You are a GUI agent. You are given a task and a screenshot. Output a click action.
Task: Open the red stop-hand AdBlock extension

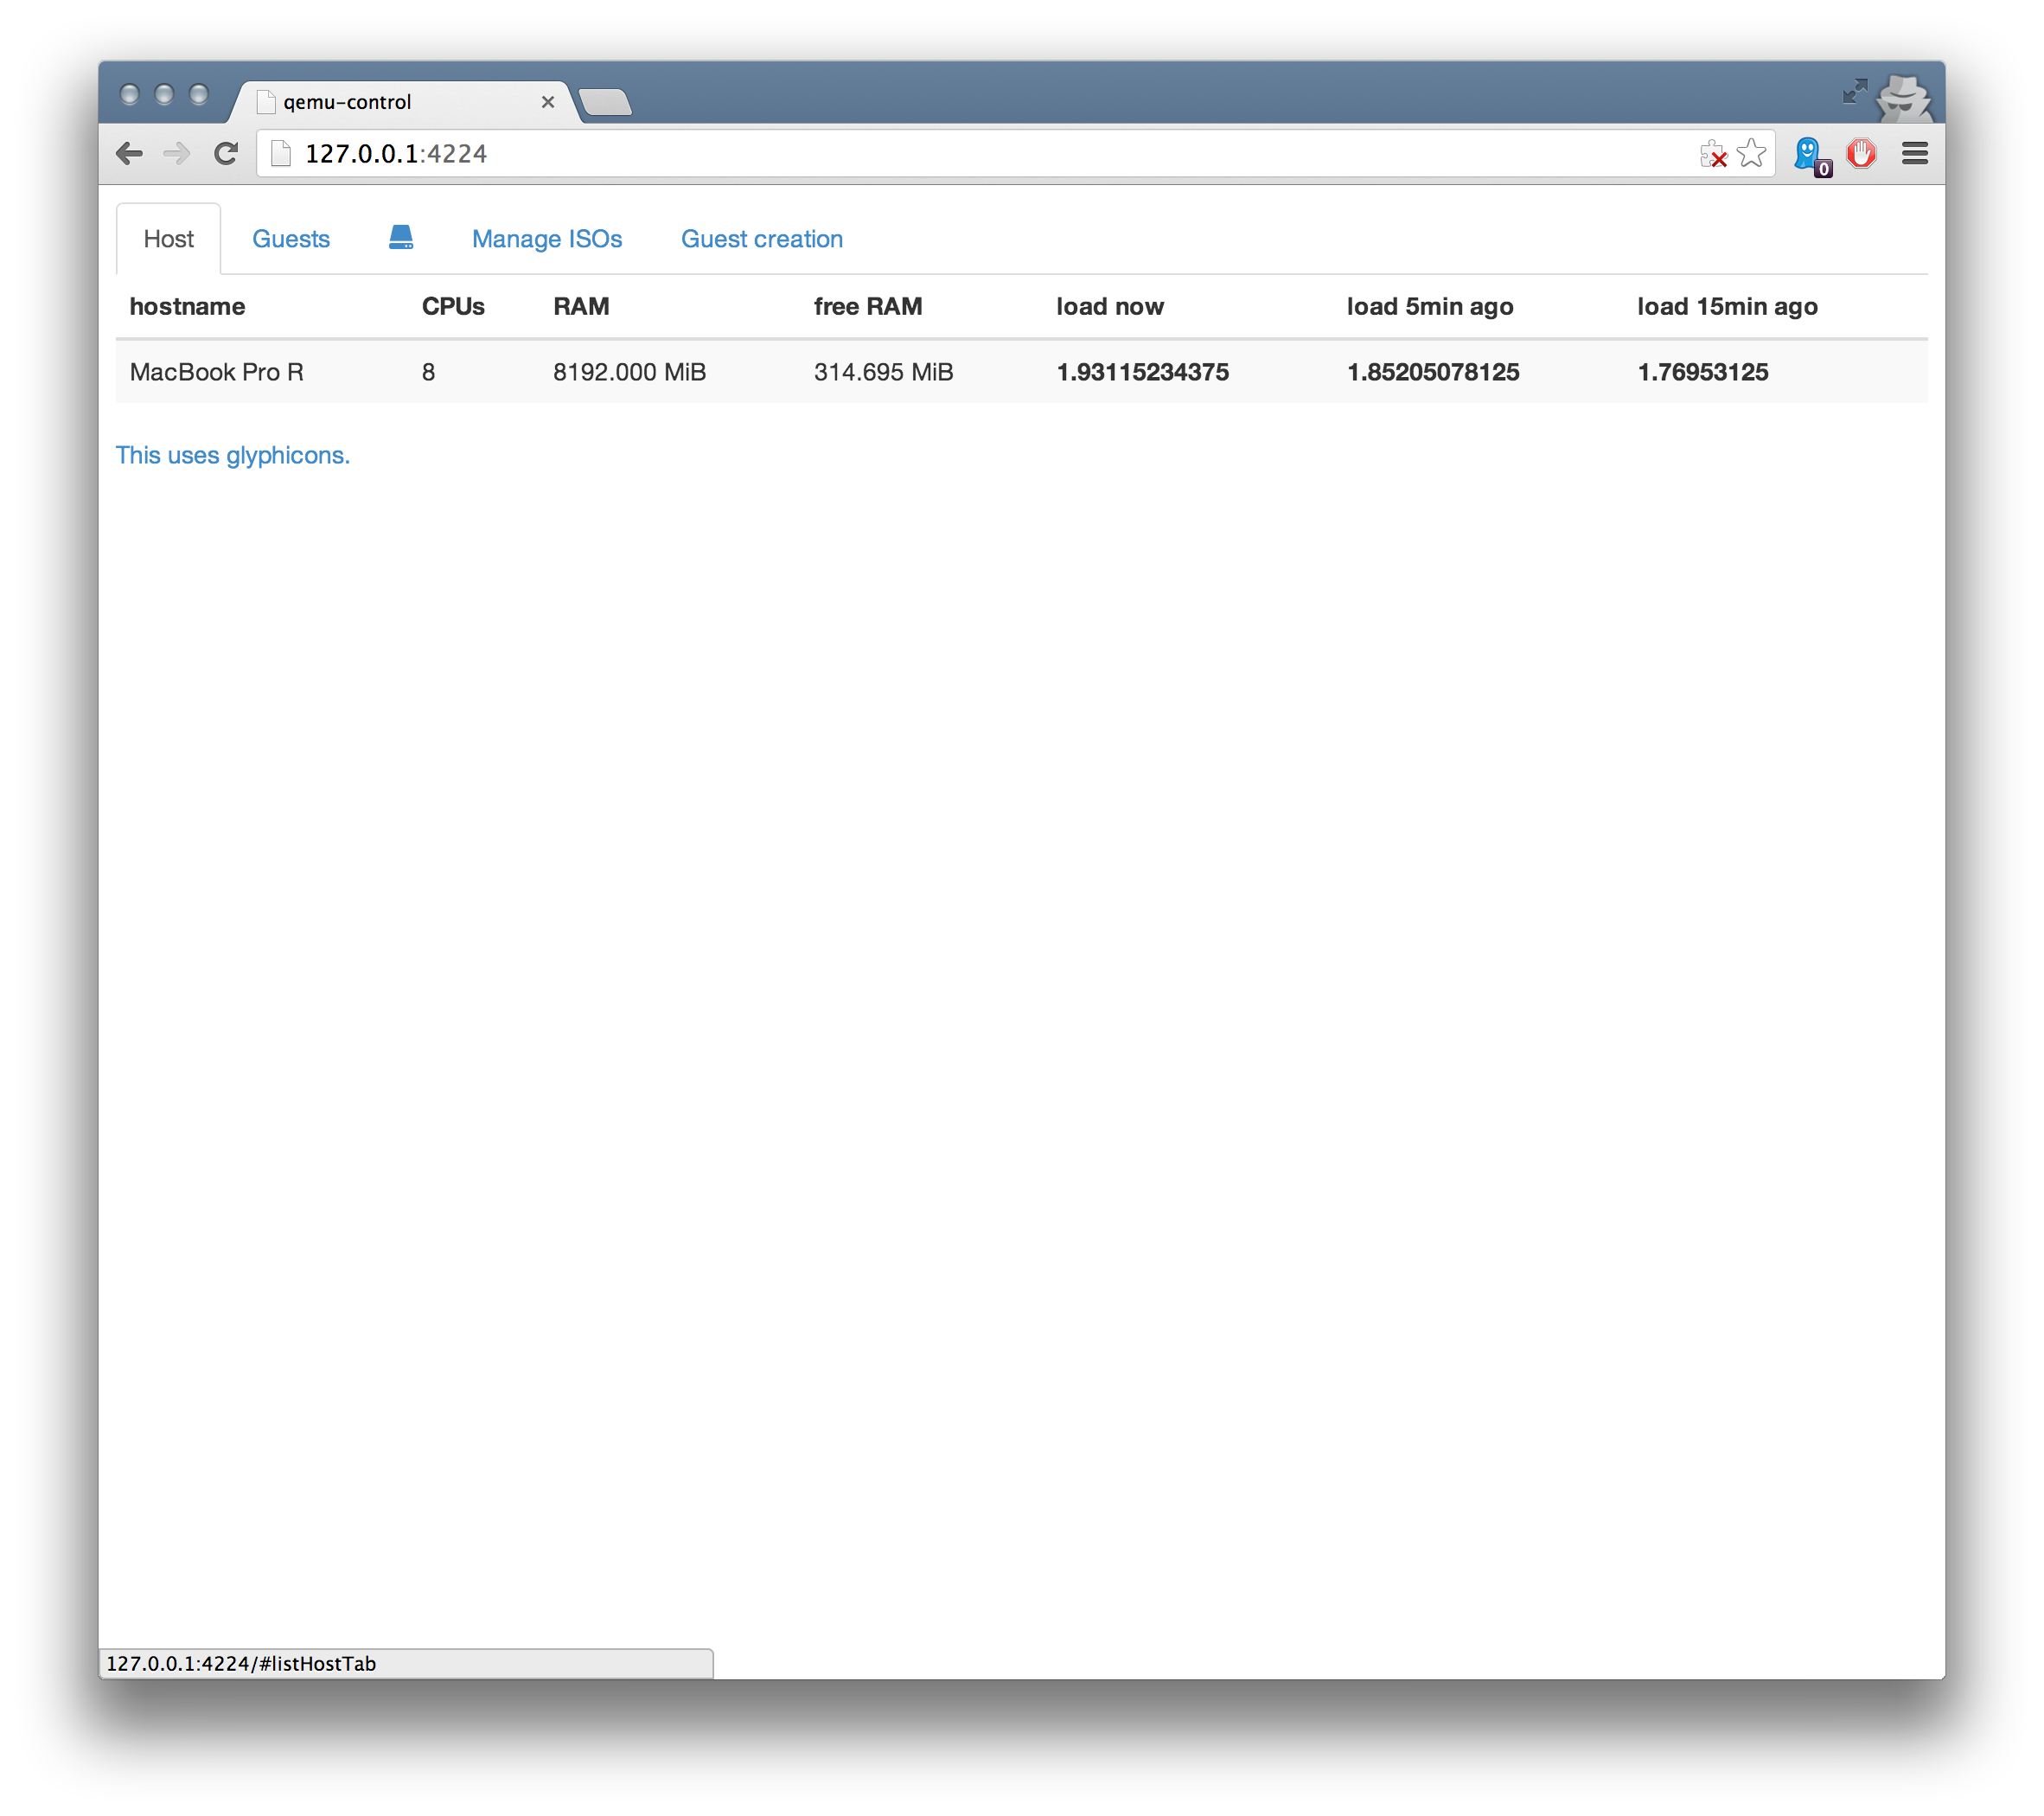1861,153
